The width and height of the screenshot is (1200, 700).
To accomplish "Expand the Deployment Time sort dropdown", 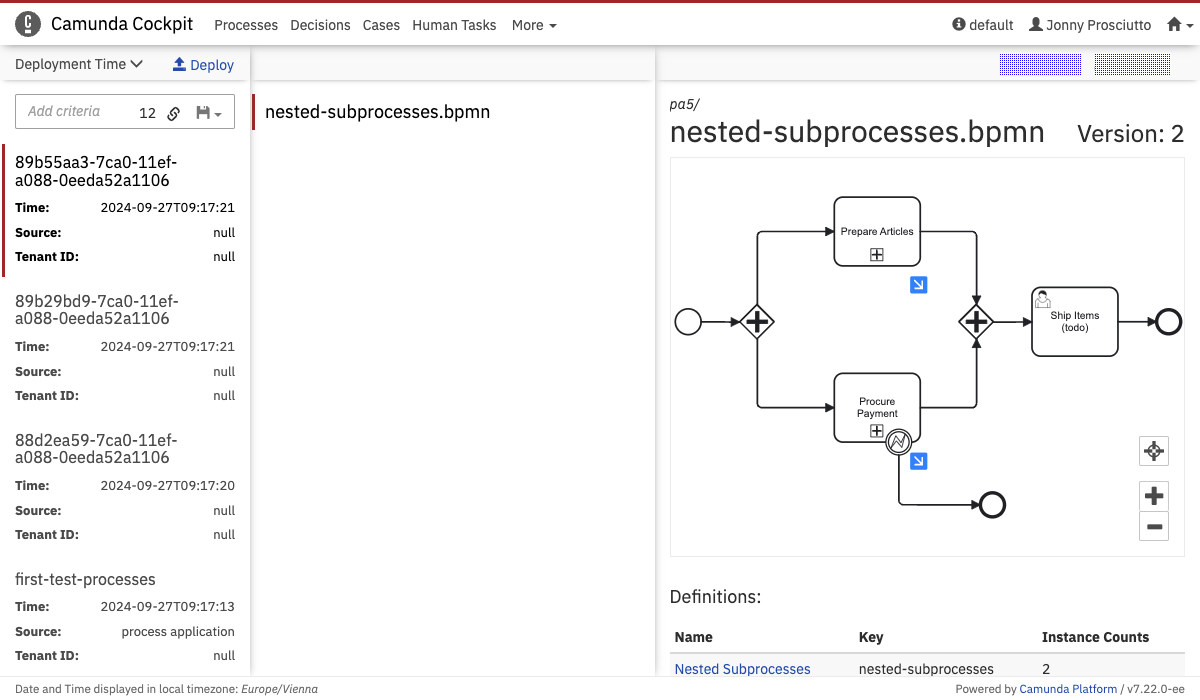I will (79, 64).
